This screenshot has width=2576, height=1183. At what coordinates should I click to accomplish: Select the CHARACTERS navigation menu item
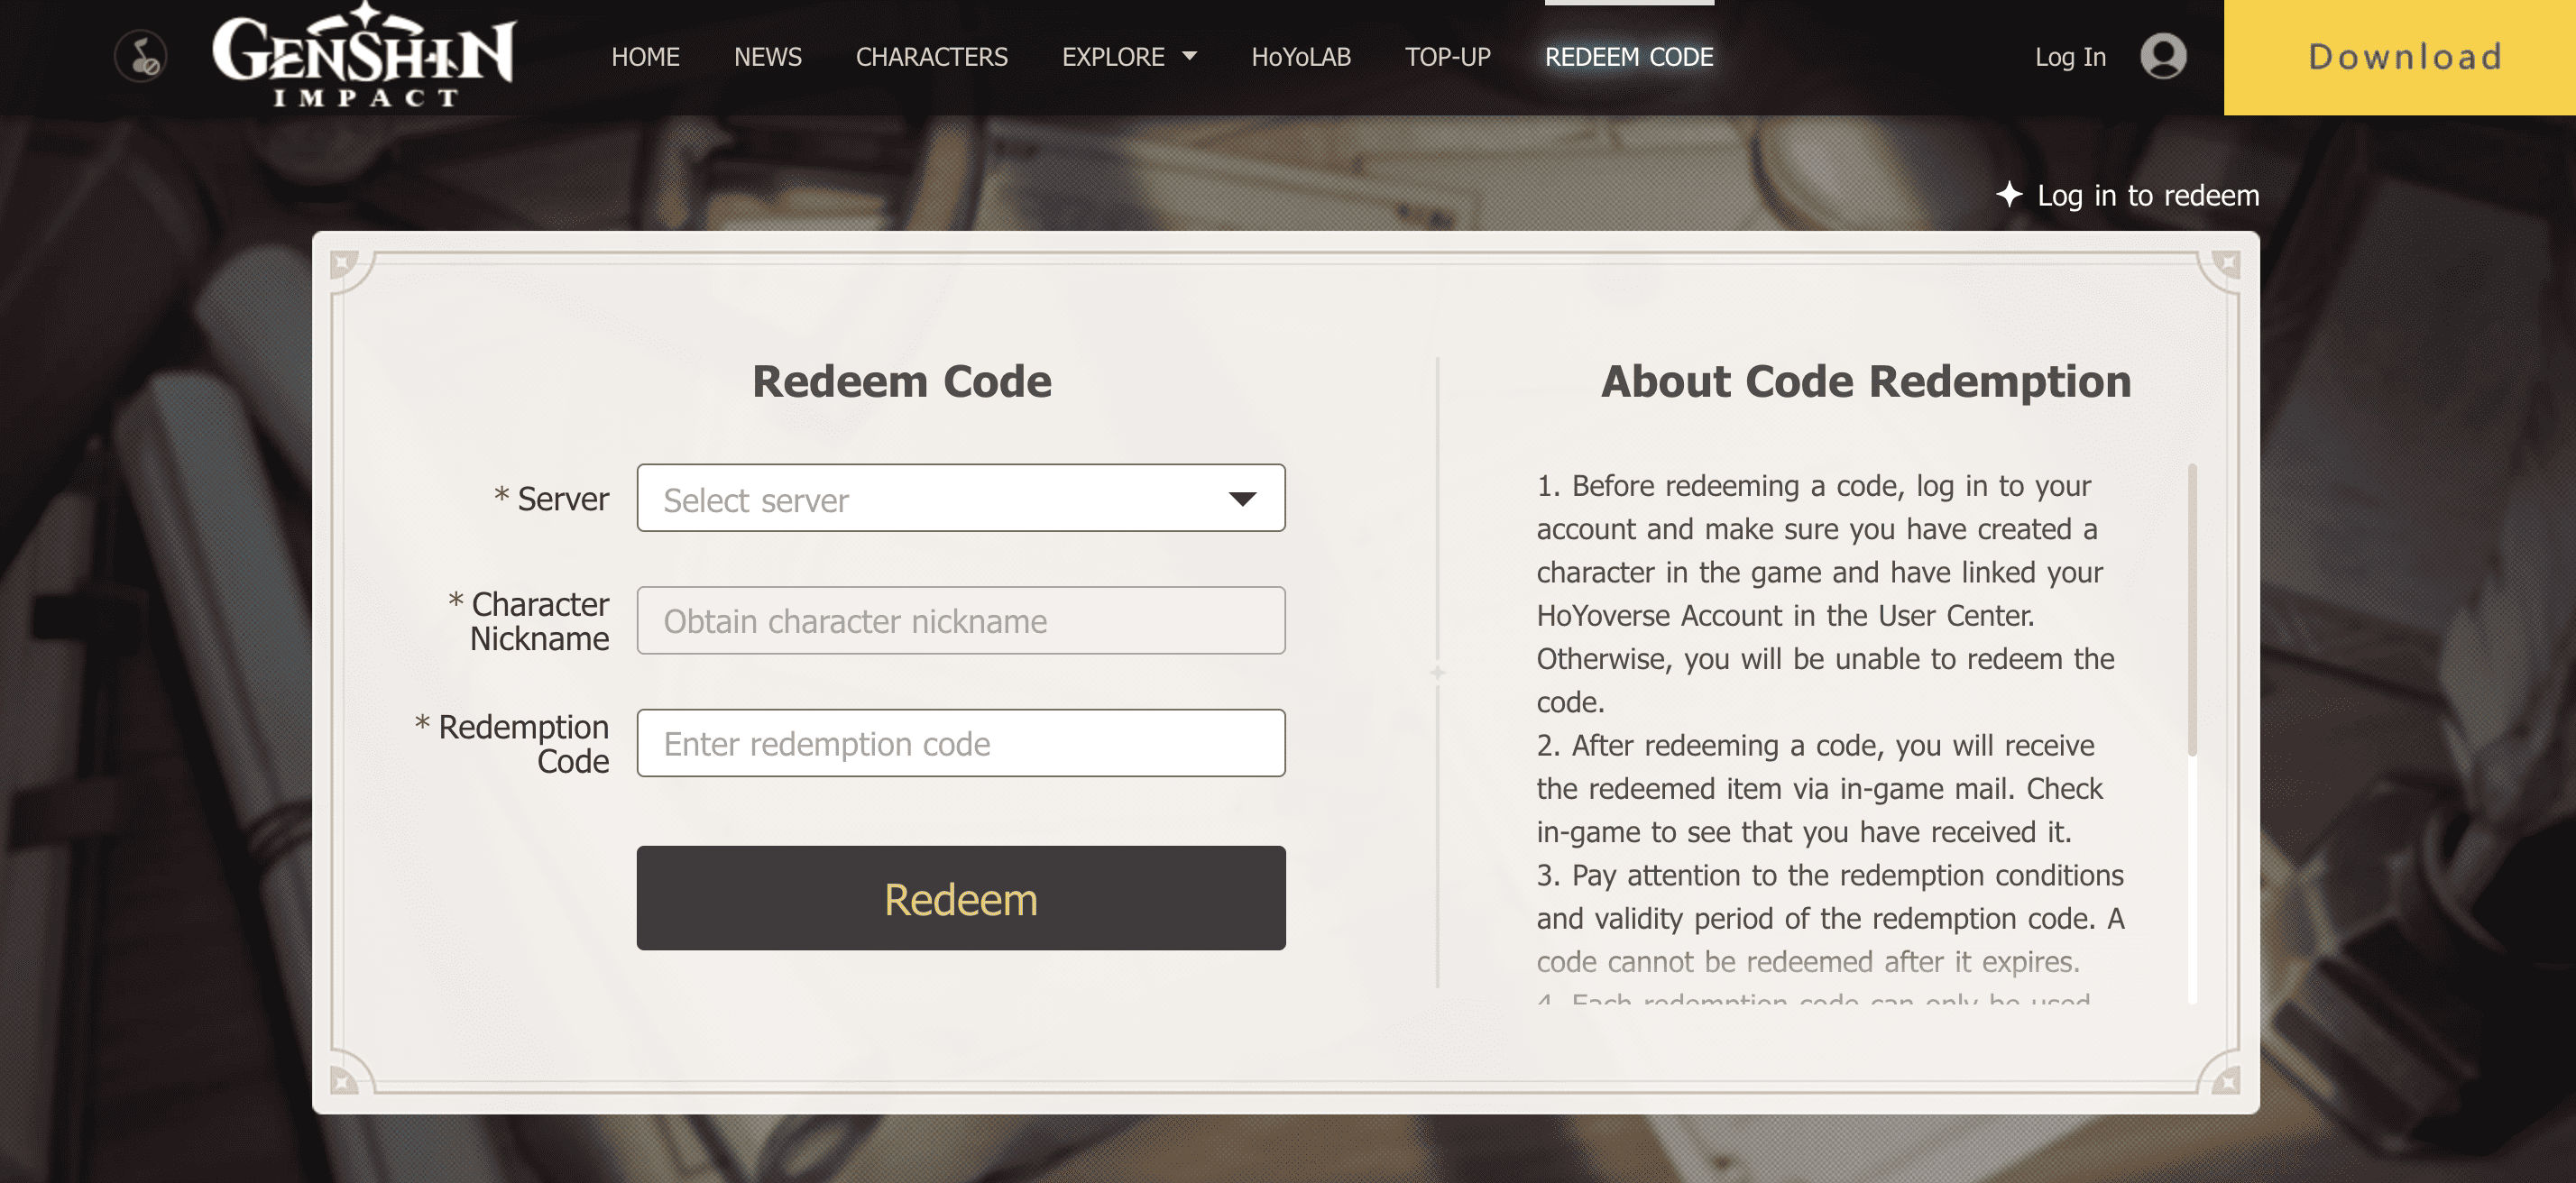pyautogui.click(x=932, y=56)
